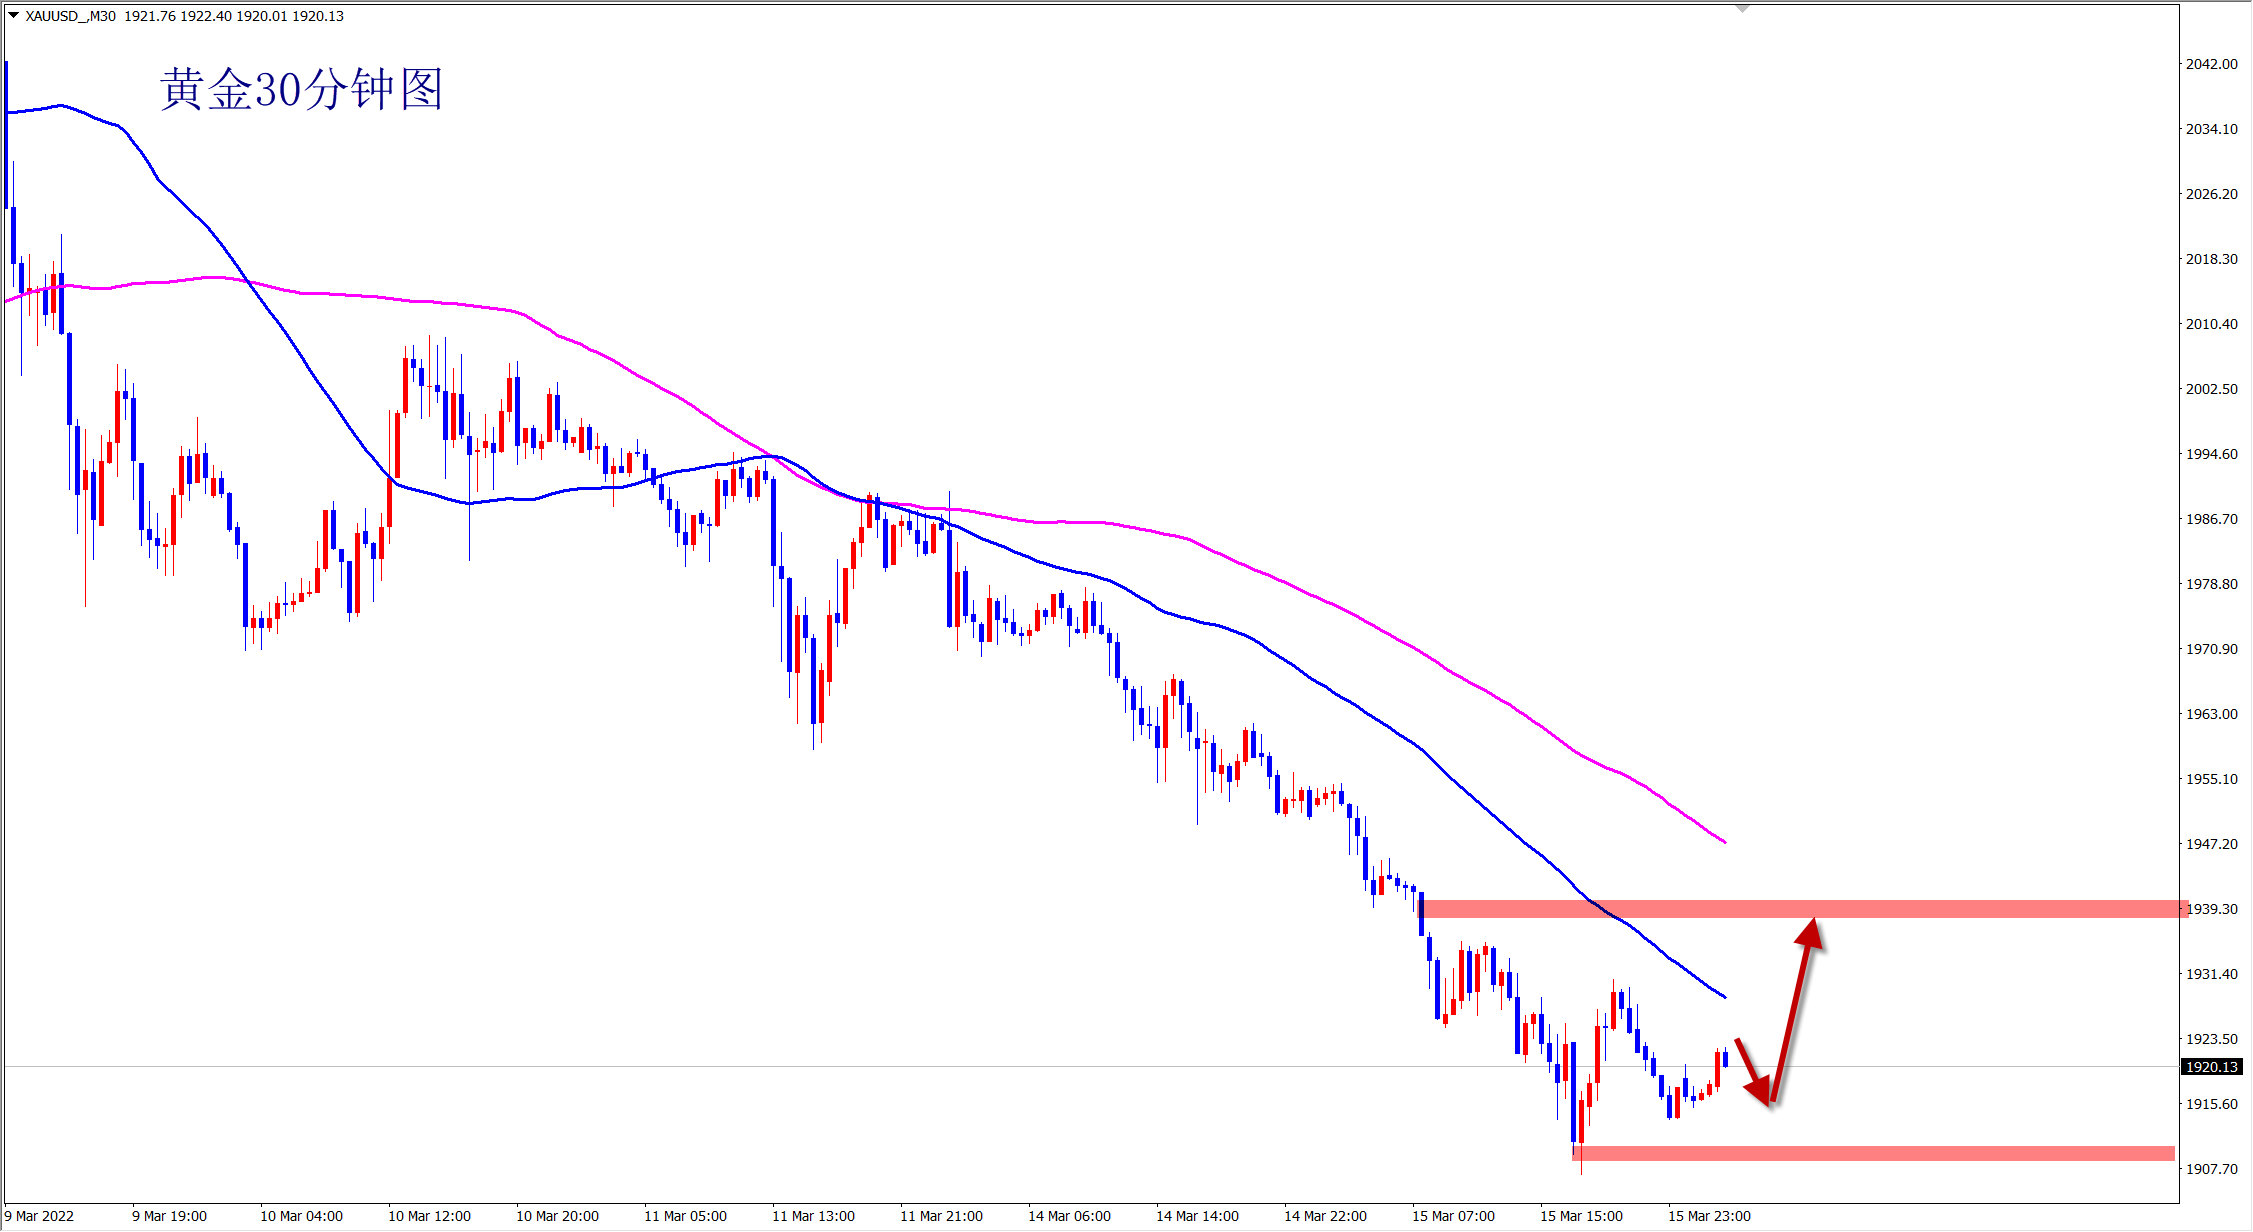
Task: Click the 1939.30 price axis label
Action: [x=2212, y=909]
